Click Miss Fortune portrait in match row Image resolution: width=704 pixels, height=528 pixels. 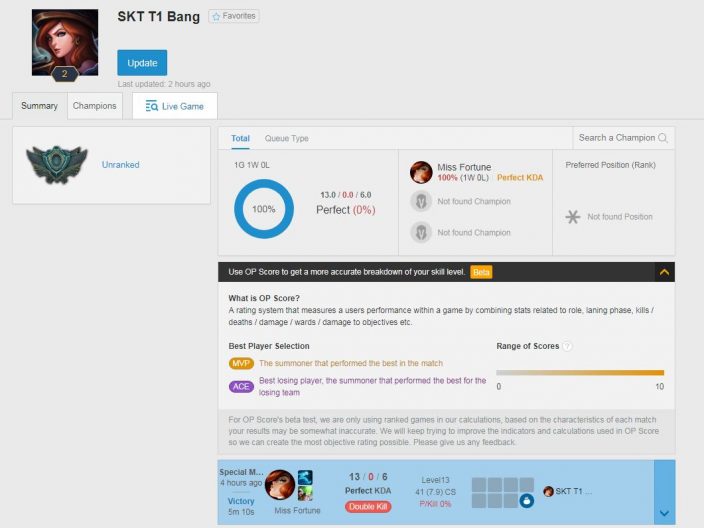[x=280, y=485]
